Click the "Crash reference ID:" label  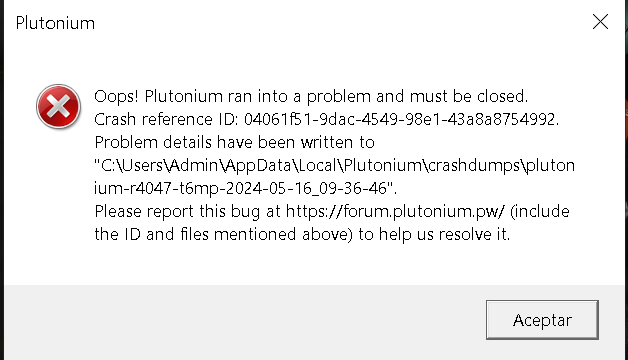pos(166,119)
